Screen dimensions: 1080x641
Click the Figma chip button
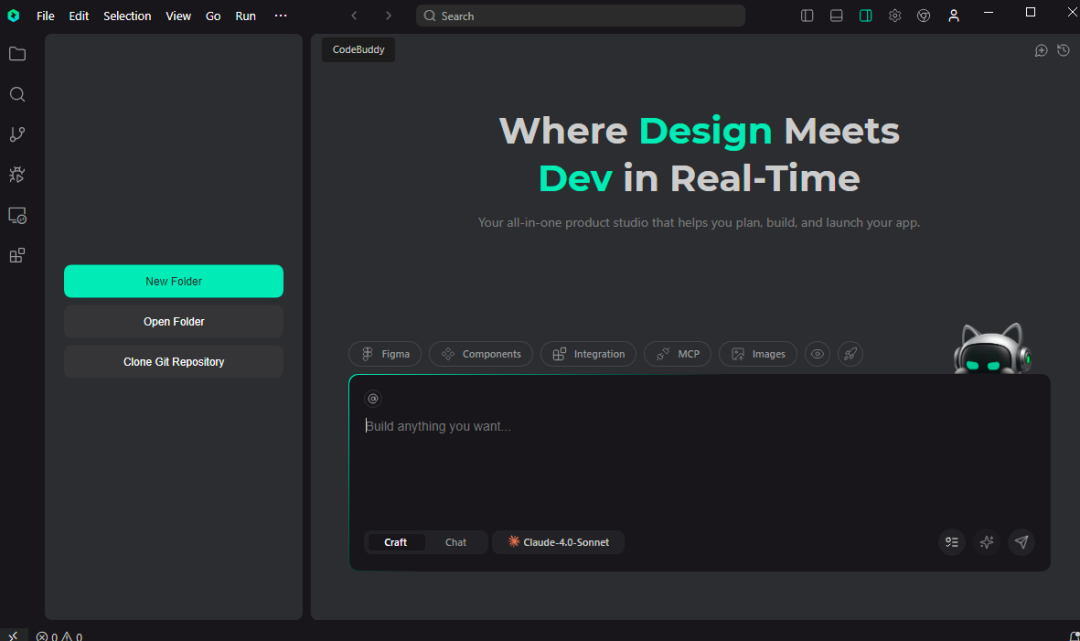click(385, 354)
